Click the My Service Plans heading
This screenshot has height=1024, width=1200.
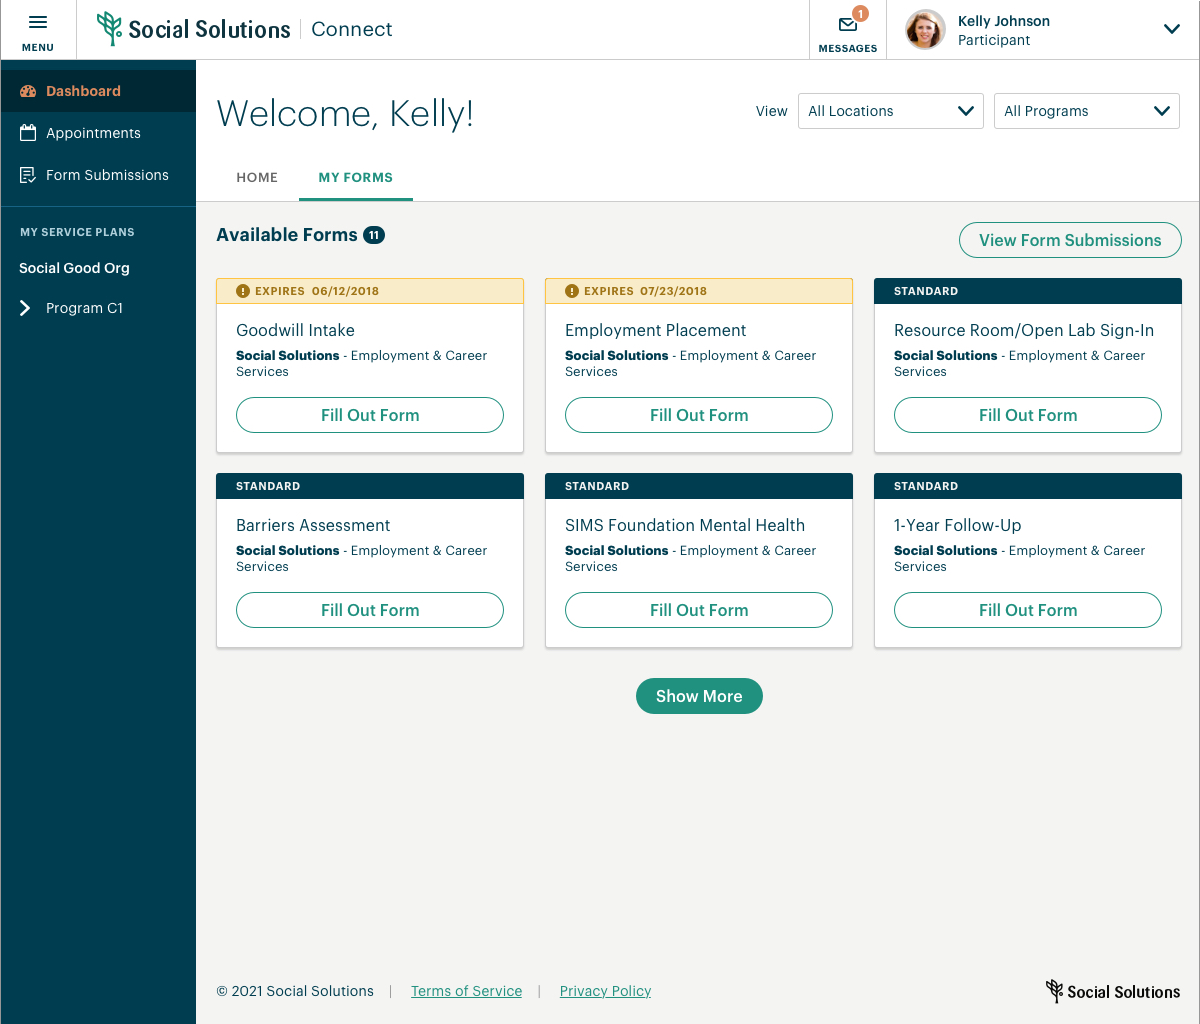pyautogui.click(x=77, y=232)
